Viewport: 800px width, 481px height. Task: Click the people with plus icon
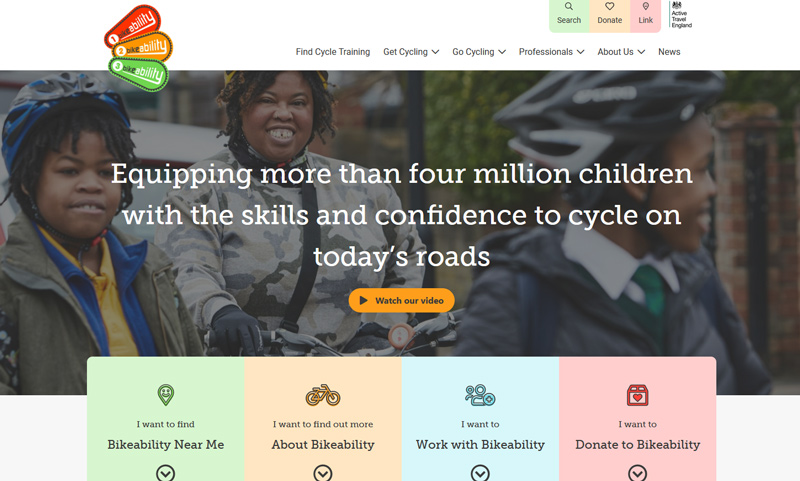pos(480,395)
